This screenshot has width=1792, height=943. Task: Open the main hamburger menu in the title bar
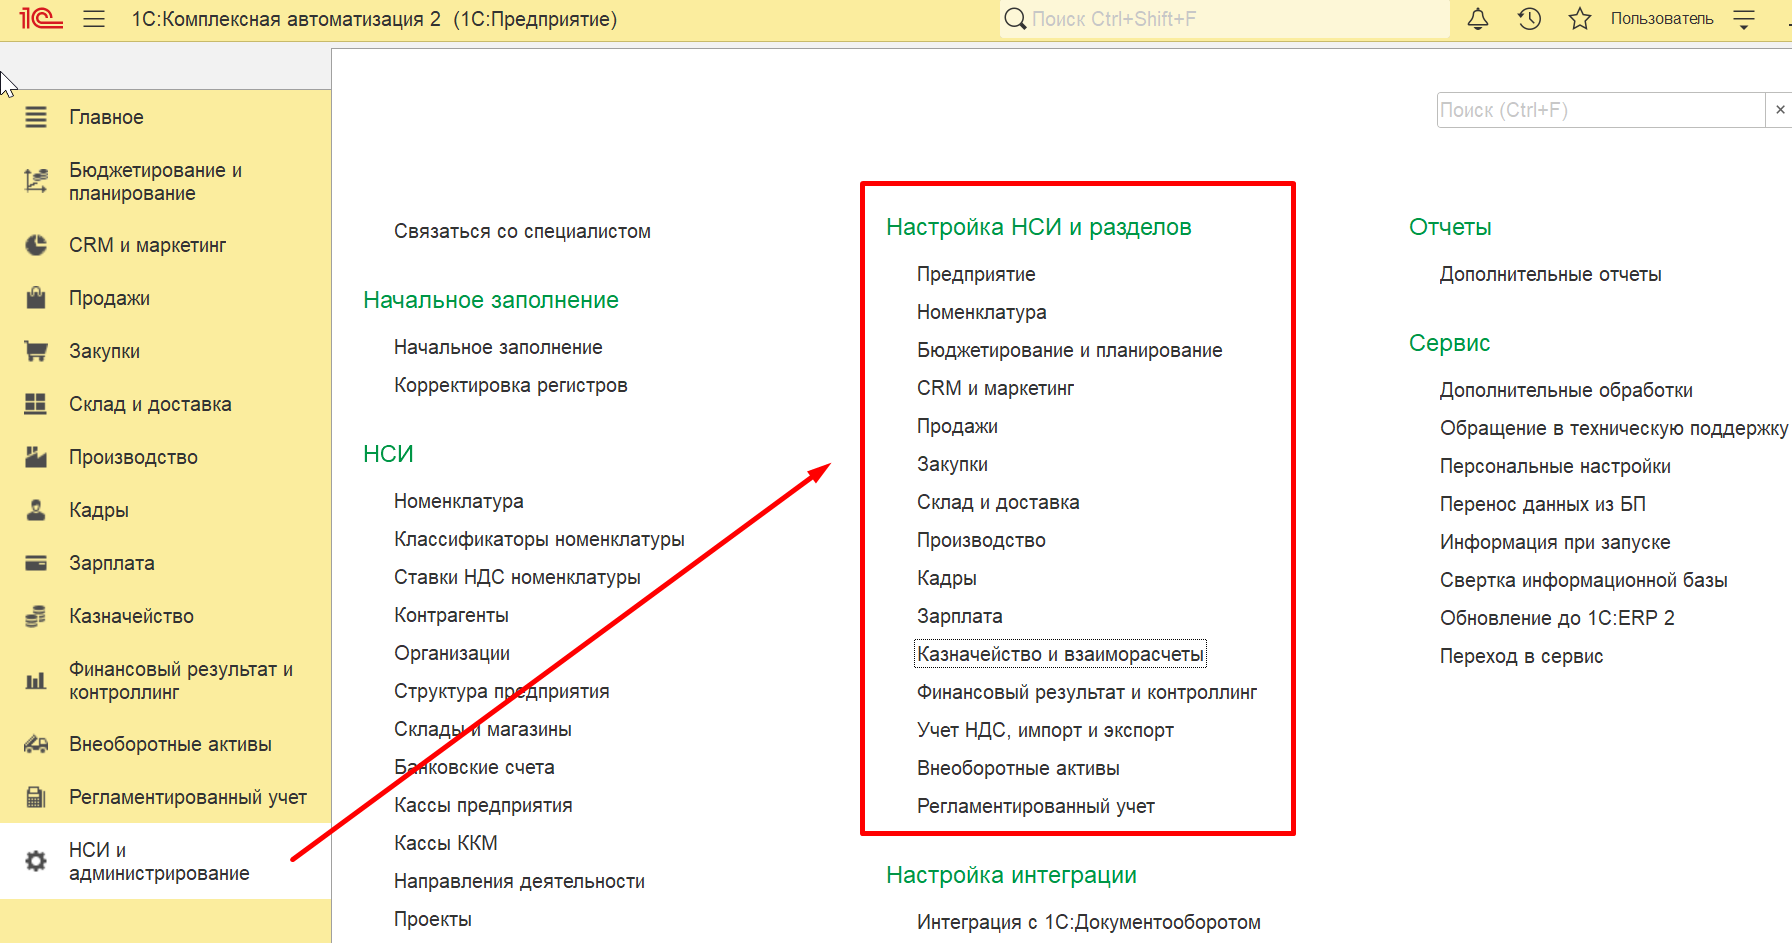[x=94, y=19]
